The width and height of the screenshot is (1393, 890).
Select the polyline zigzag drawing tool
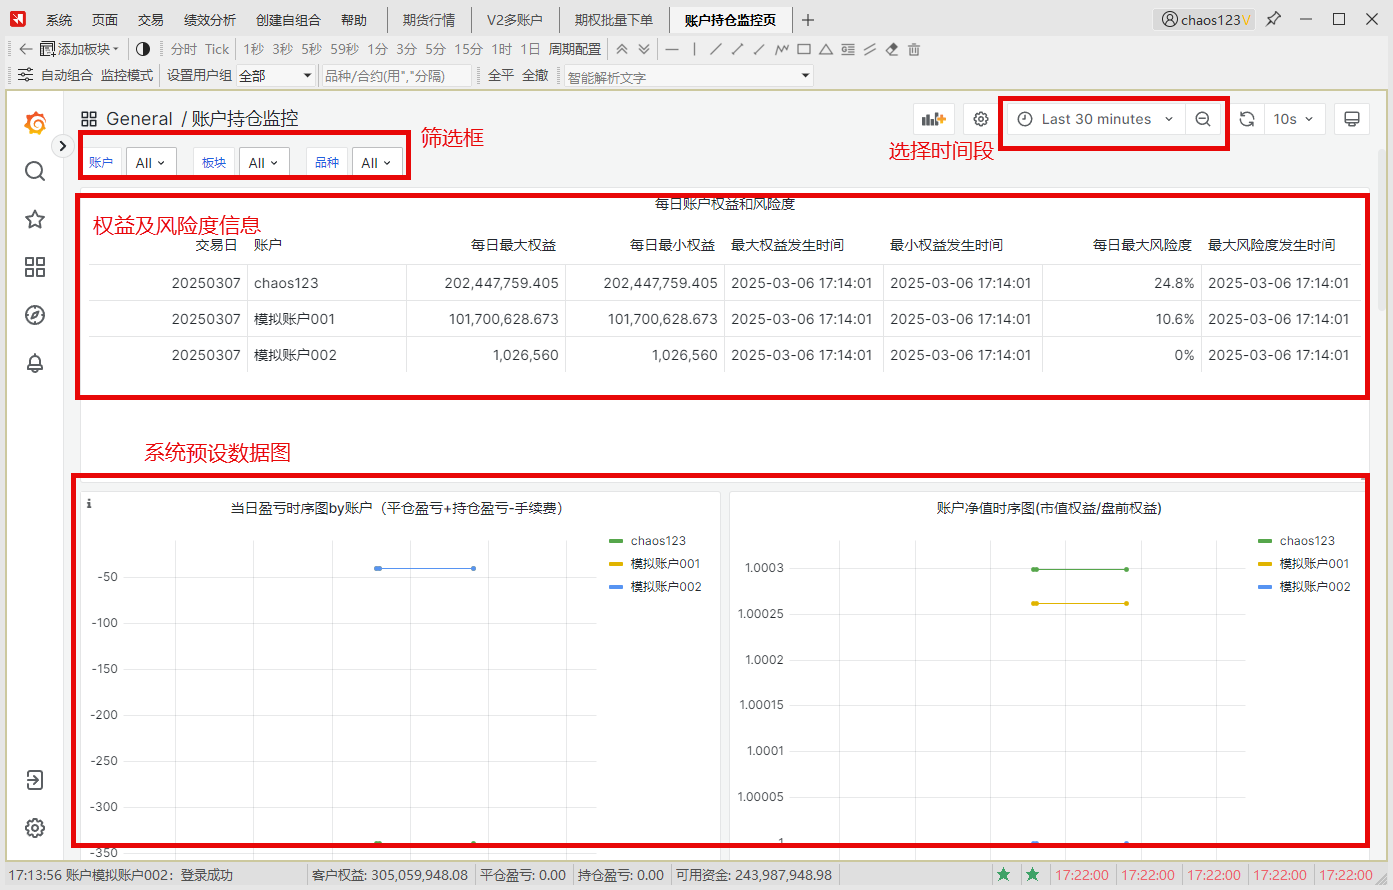782,49
